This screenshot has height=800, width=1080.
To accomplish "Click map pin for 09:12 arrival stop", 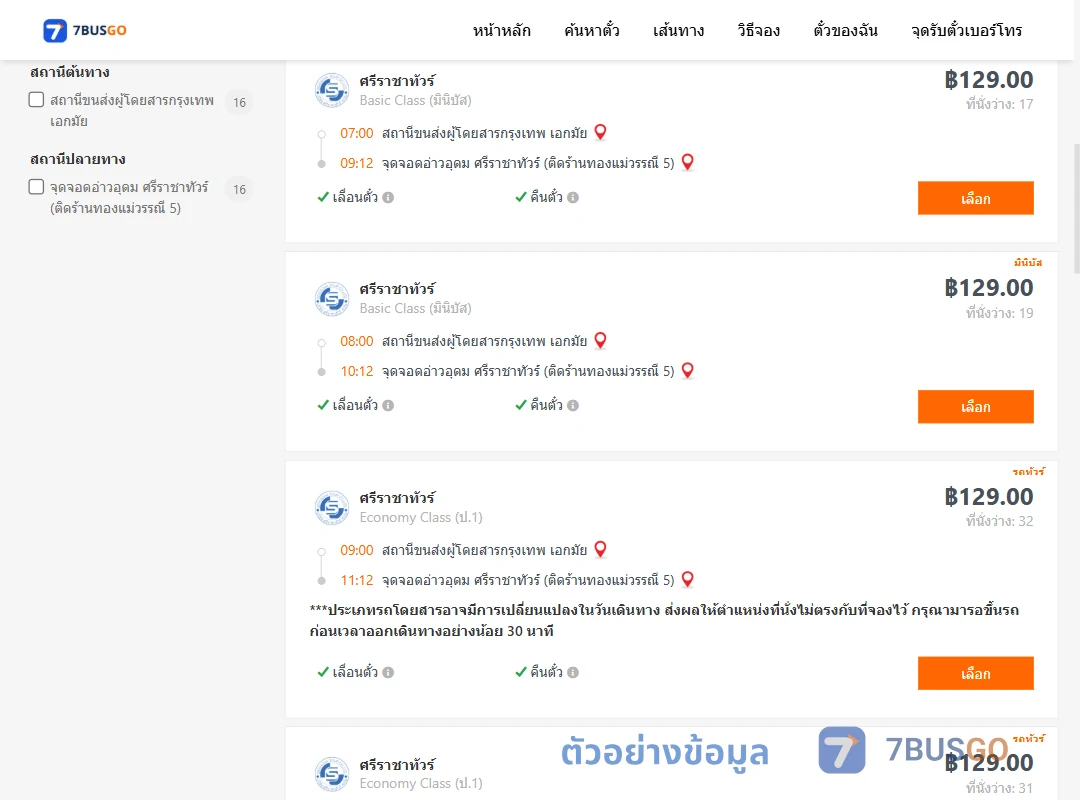I will [687, 162].
